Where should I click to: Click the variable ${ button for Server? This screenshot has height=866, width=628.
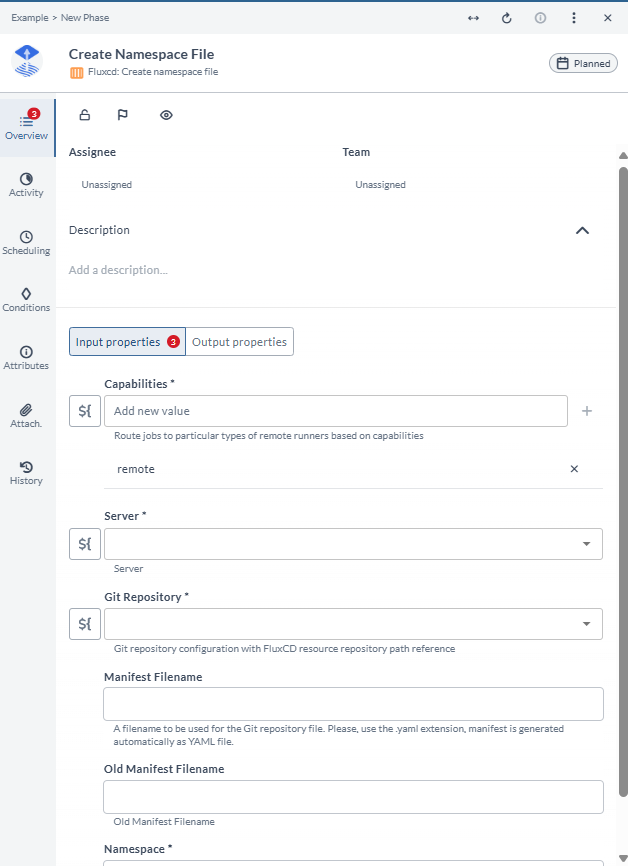tap(85, 544)
